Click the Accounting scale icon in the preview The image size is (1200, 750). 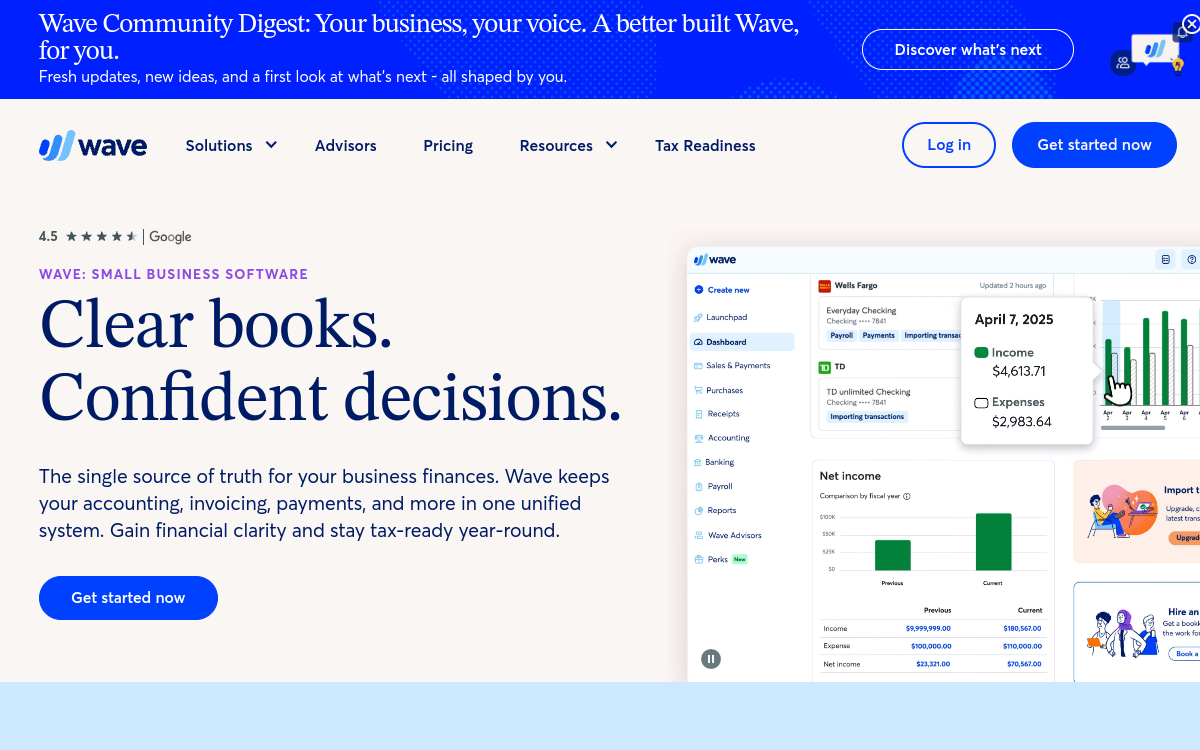[698, 438]
